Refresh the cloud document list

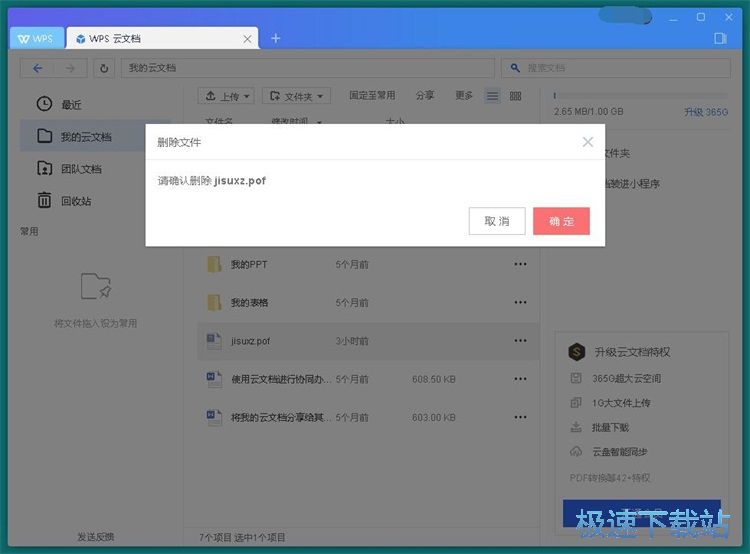[104, 68]
